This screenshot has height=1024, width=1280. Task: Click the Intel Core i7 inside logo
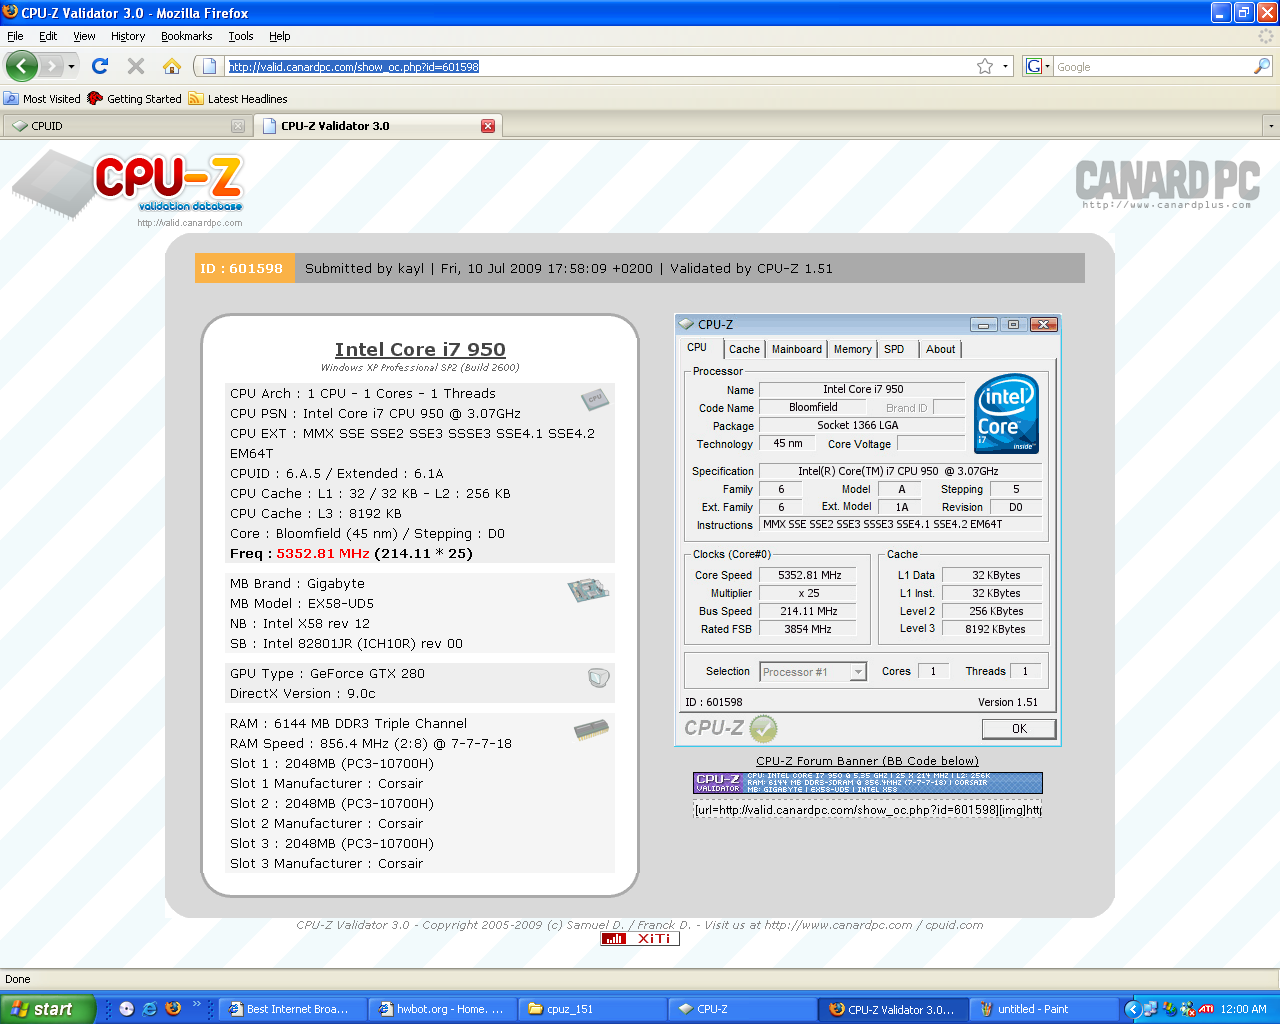(x=1007, y=414)
